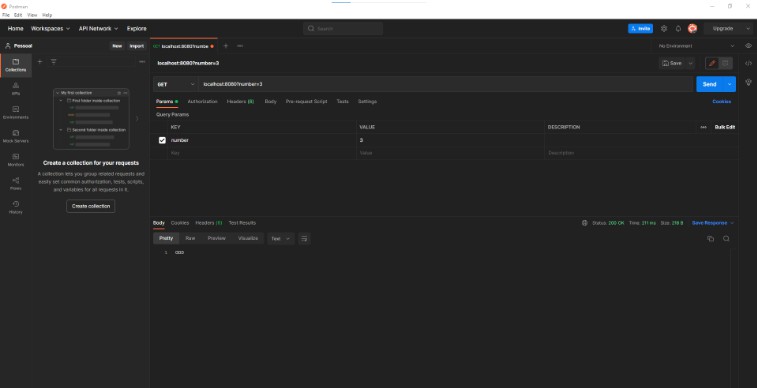Click the plus icon to add a collection
The image size is (757, 388).
tap(40, 62)
